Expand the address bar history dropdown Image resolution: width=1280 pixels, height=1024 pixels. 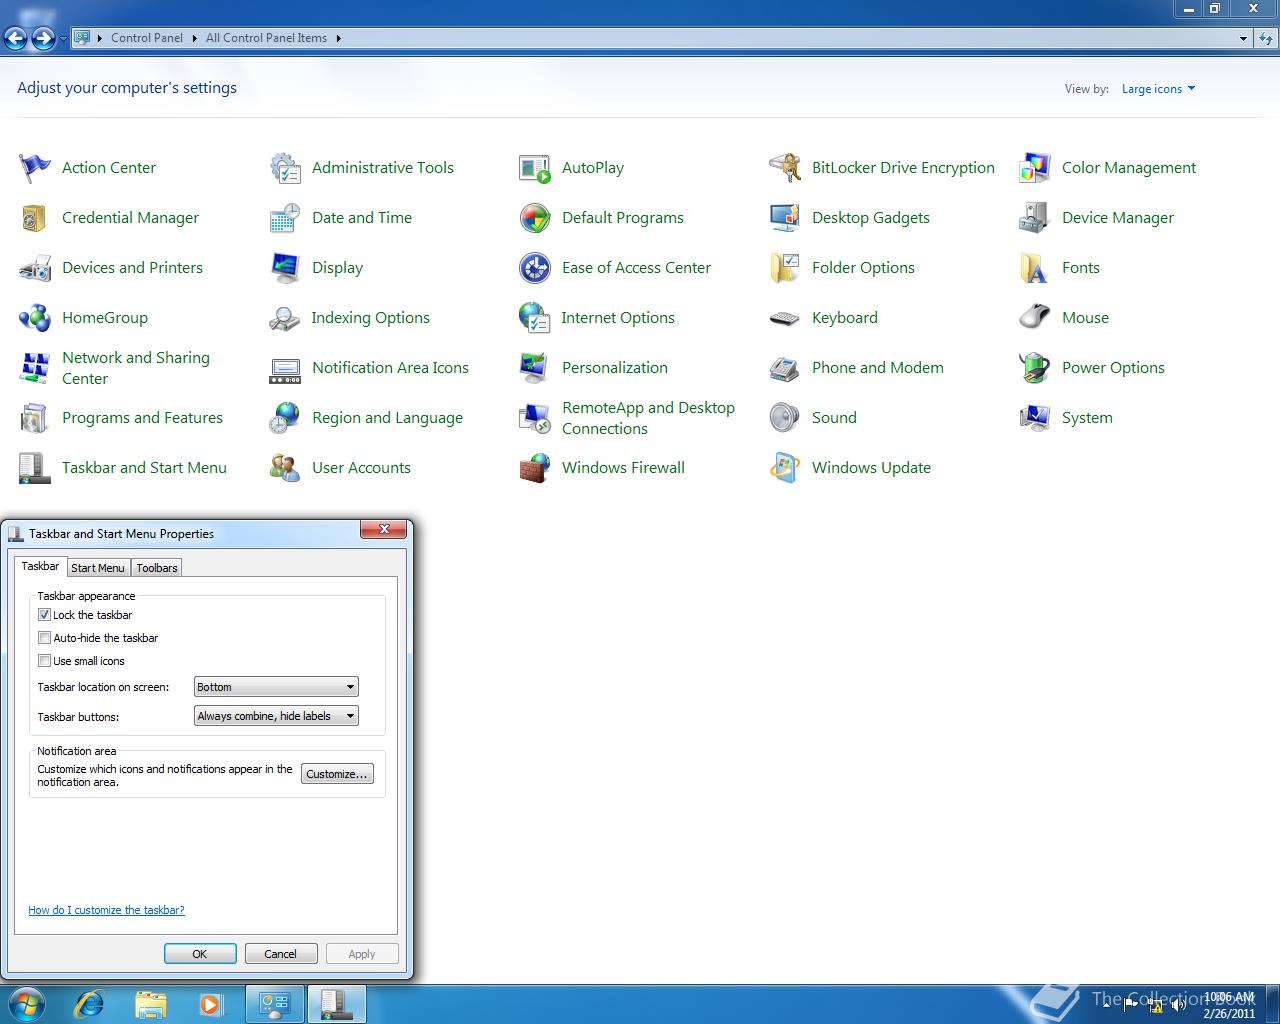1243,38
